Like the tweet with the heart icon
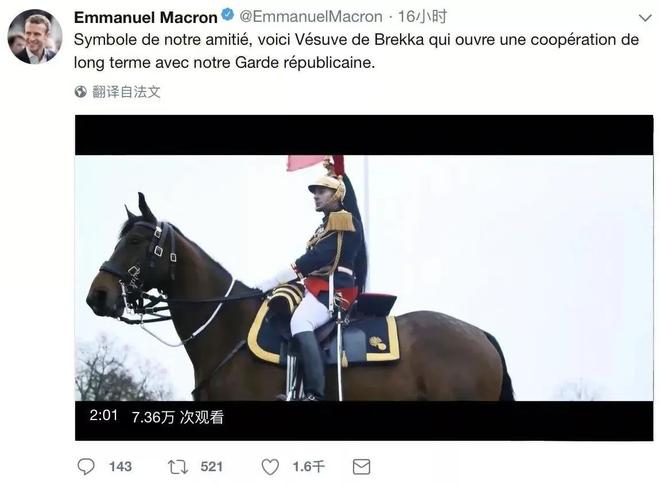 click(270, 467)
